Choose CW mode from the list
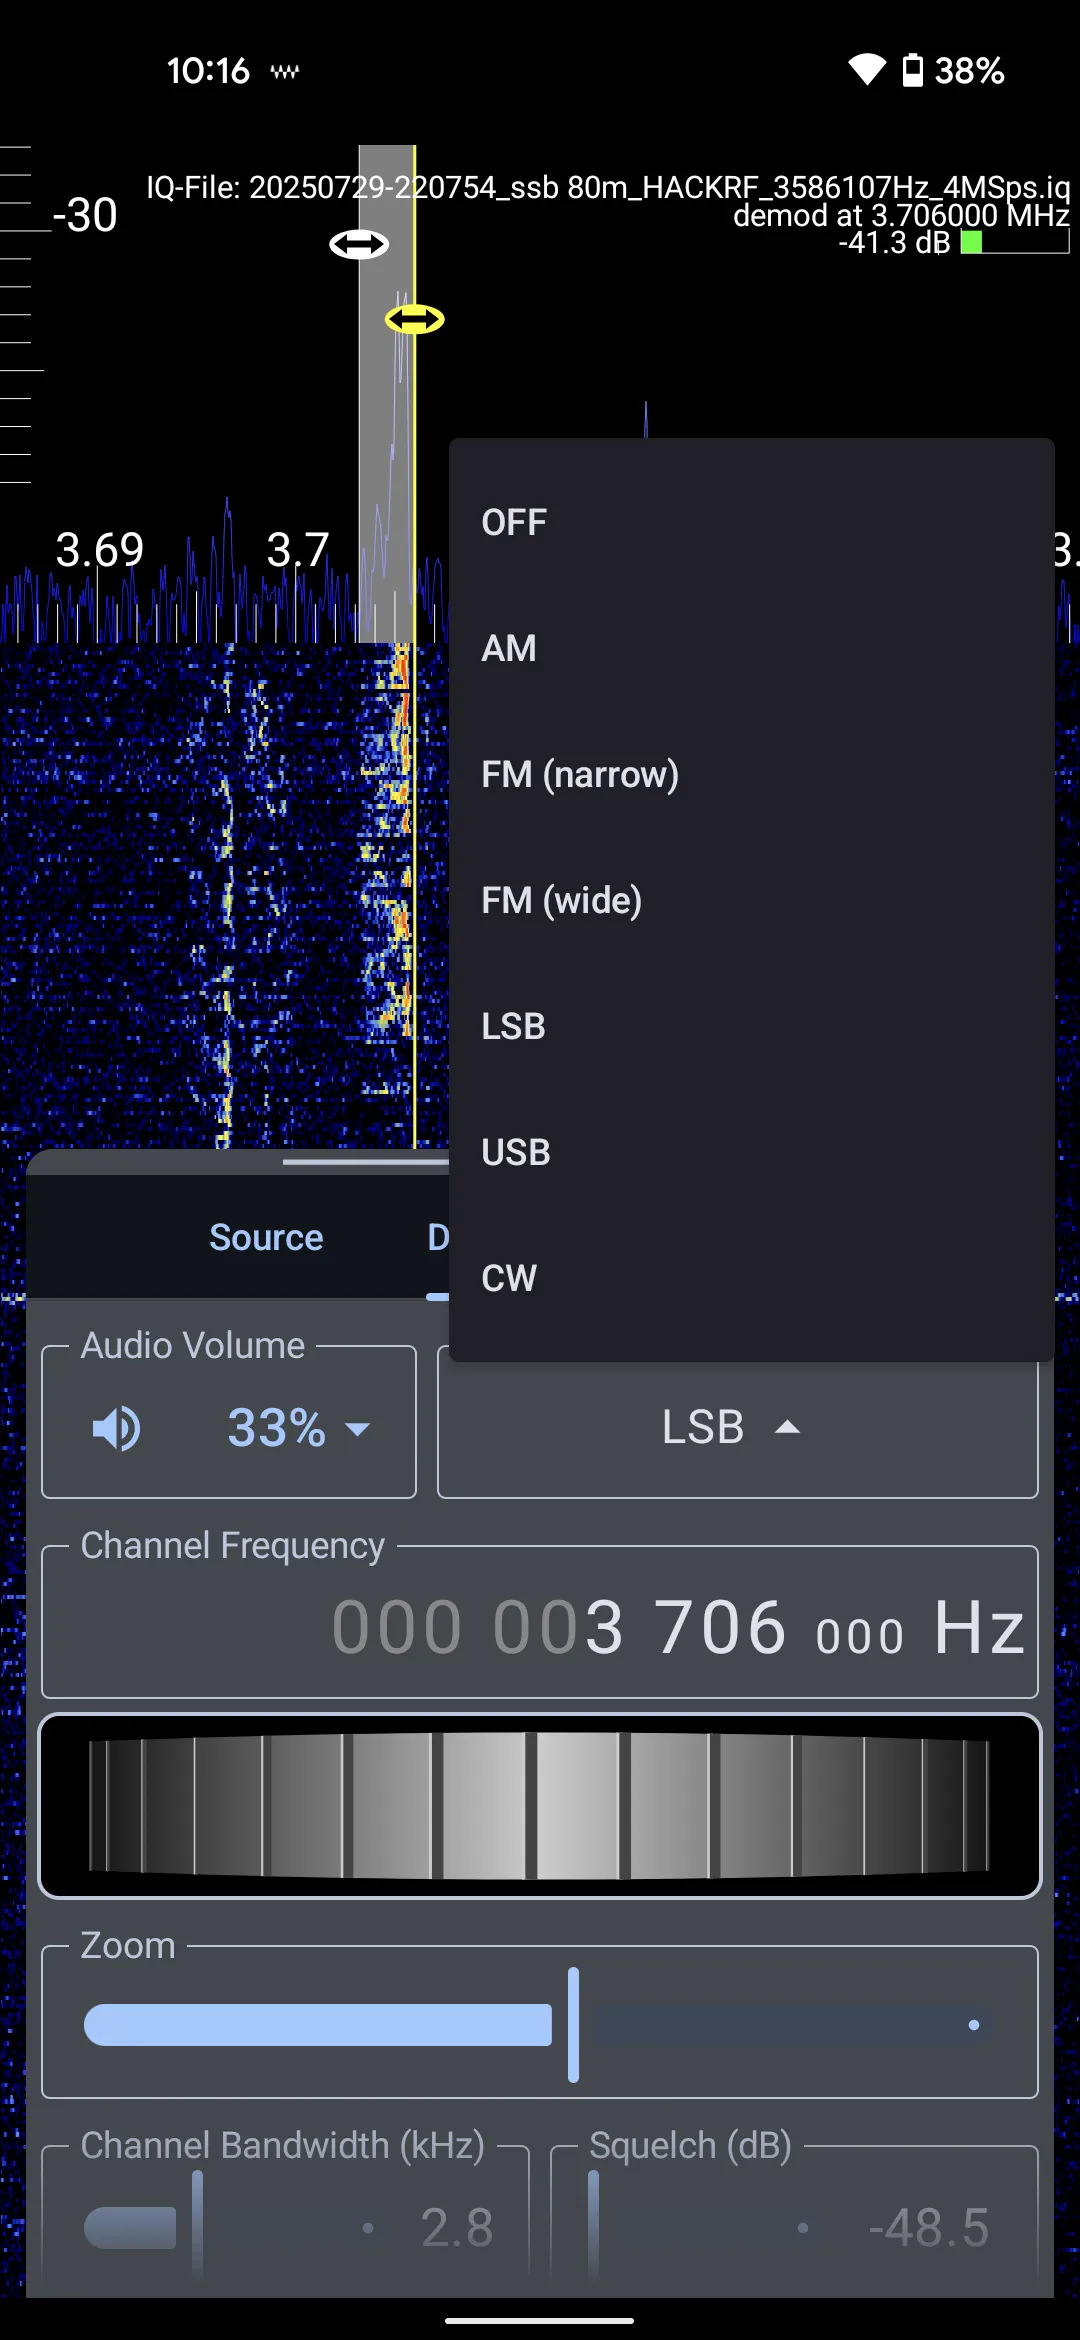Image resolution: width=1080 pixels, height=2340 pixels. coord(509,1278)
